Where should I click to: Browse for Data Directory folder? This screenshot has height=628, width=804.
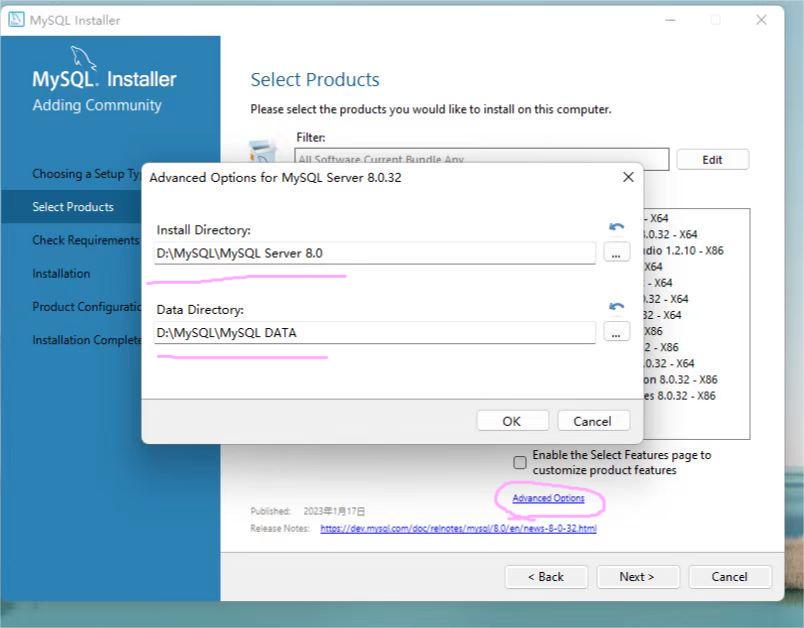[616, 332]
